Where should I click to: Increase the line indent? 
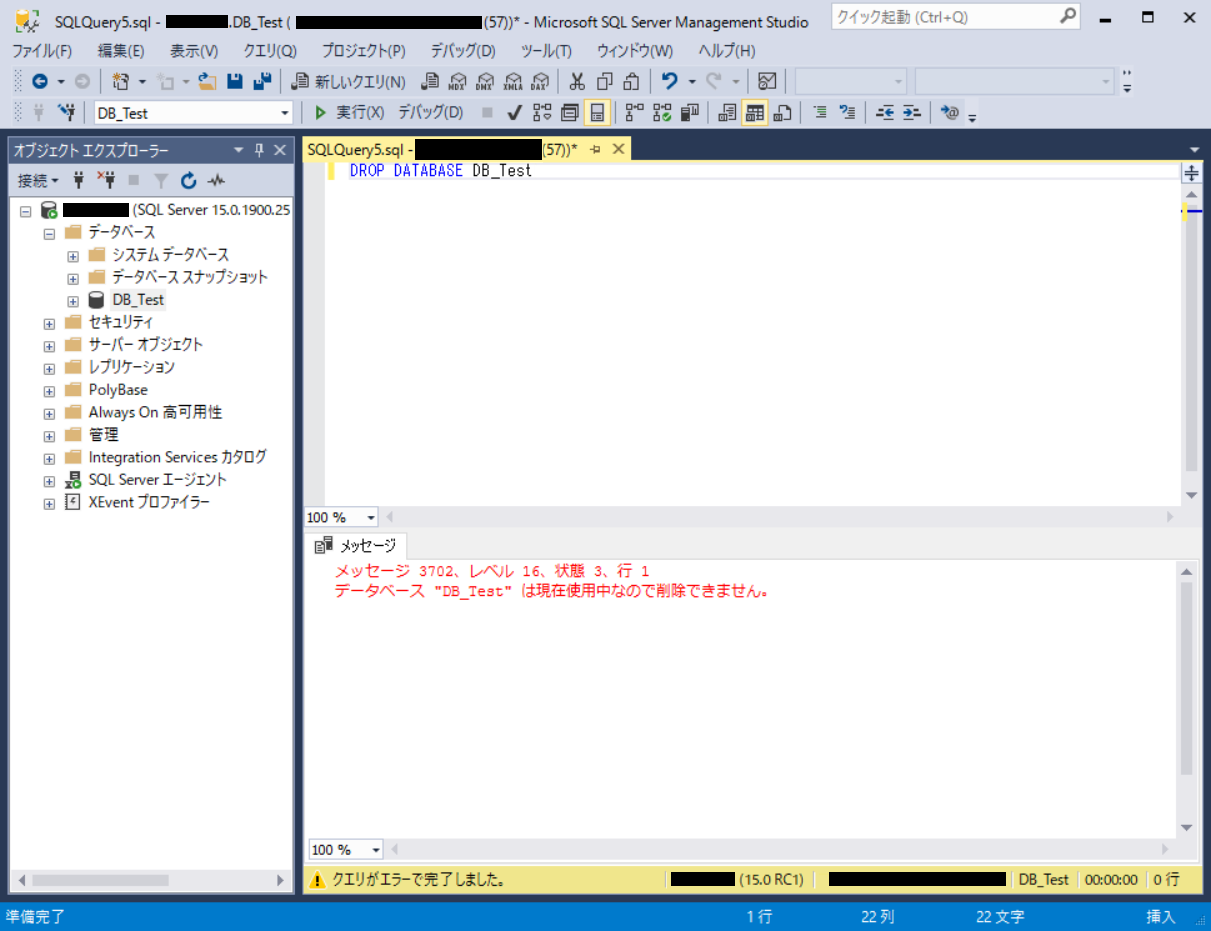tap(911, 113)
